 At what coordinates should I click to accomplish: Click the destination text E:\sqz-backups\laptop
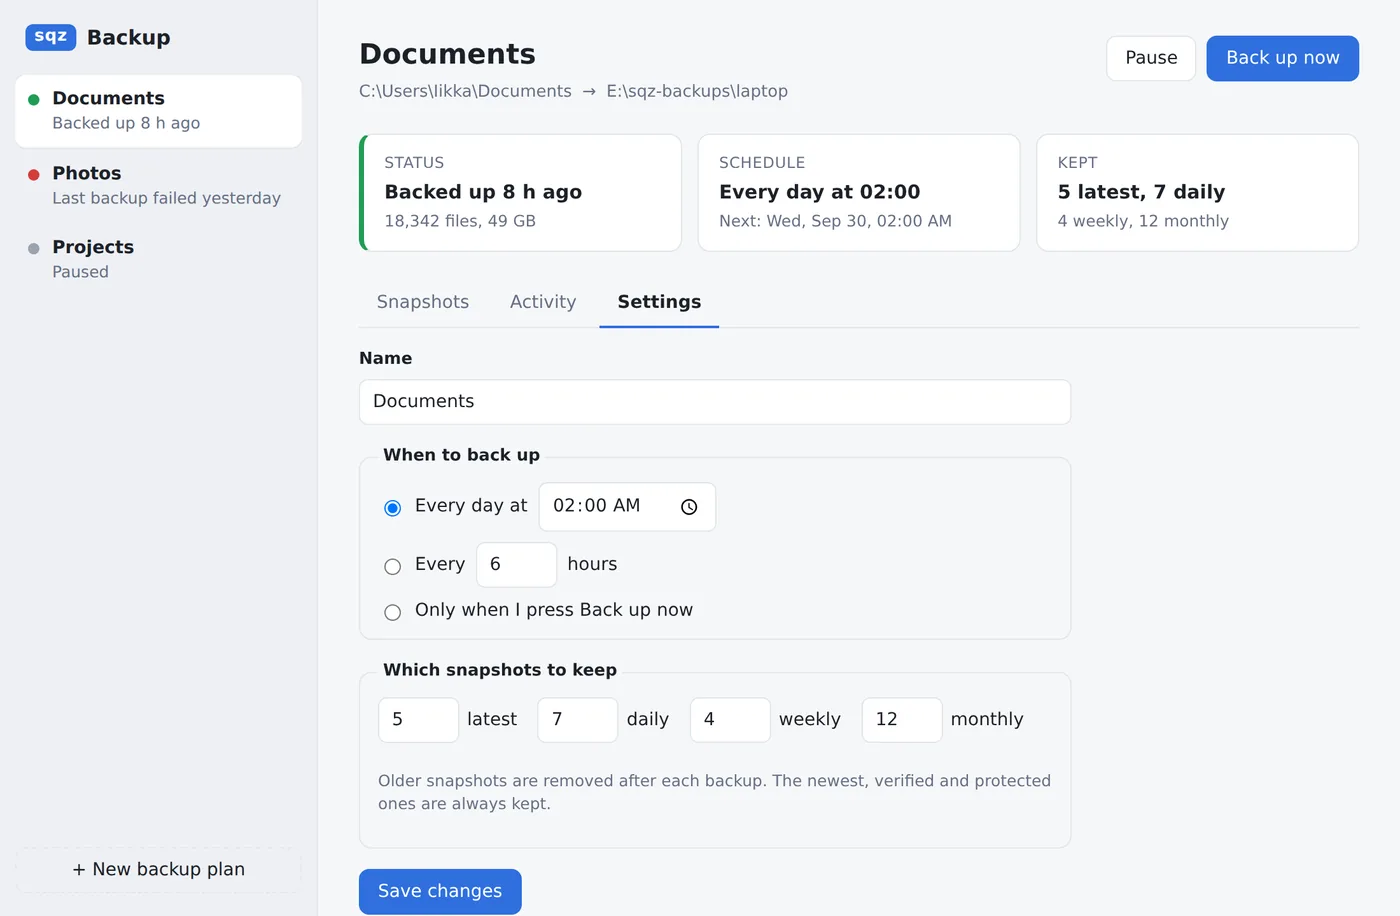click(697, 91)
